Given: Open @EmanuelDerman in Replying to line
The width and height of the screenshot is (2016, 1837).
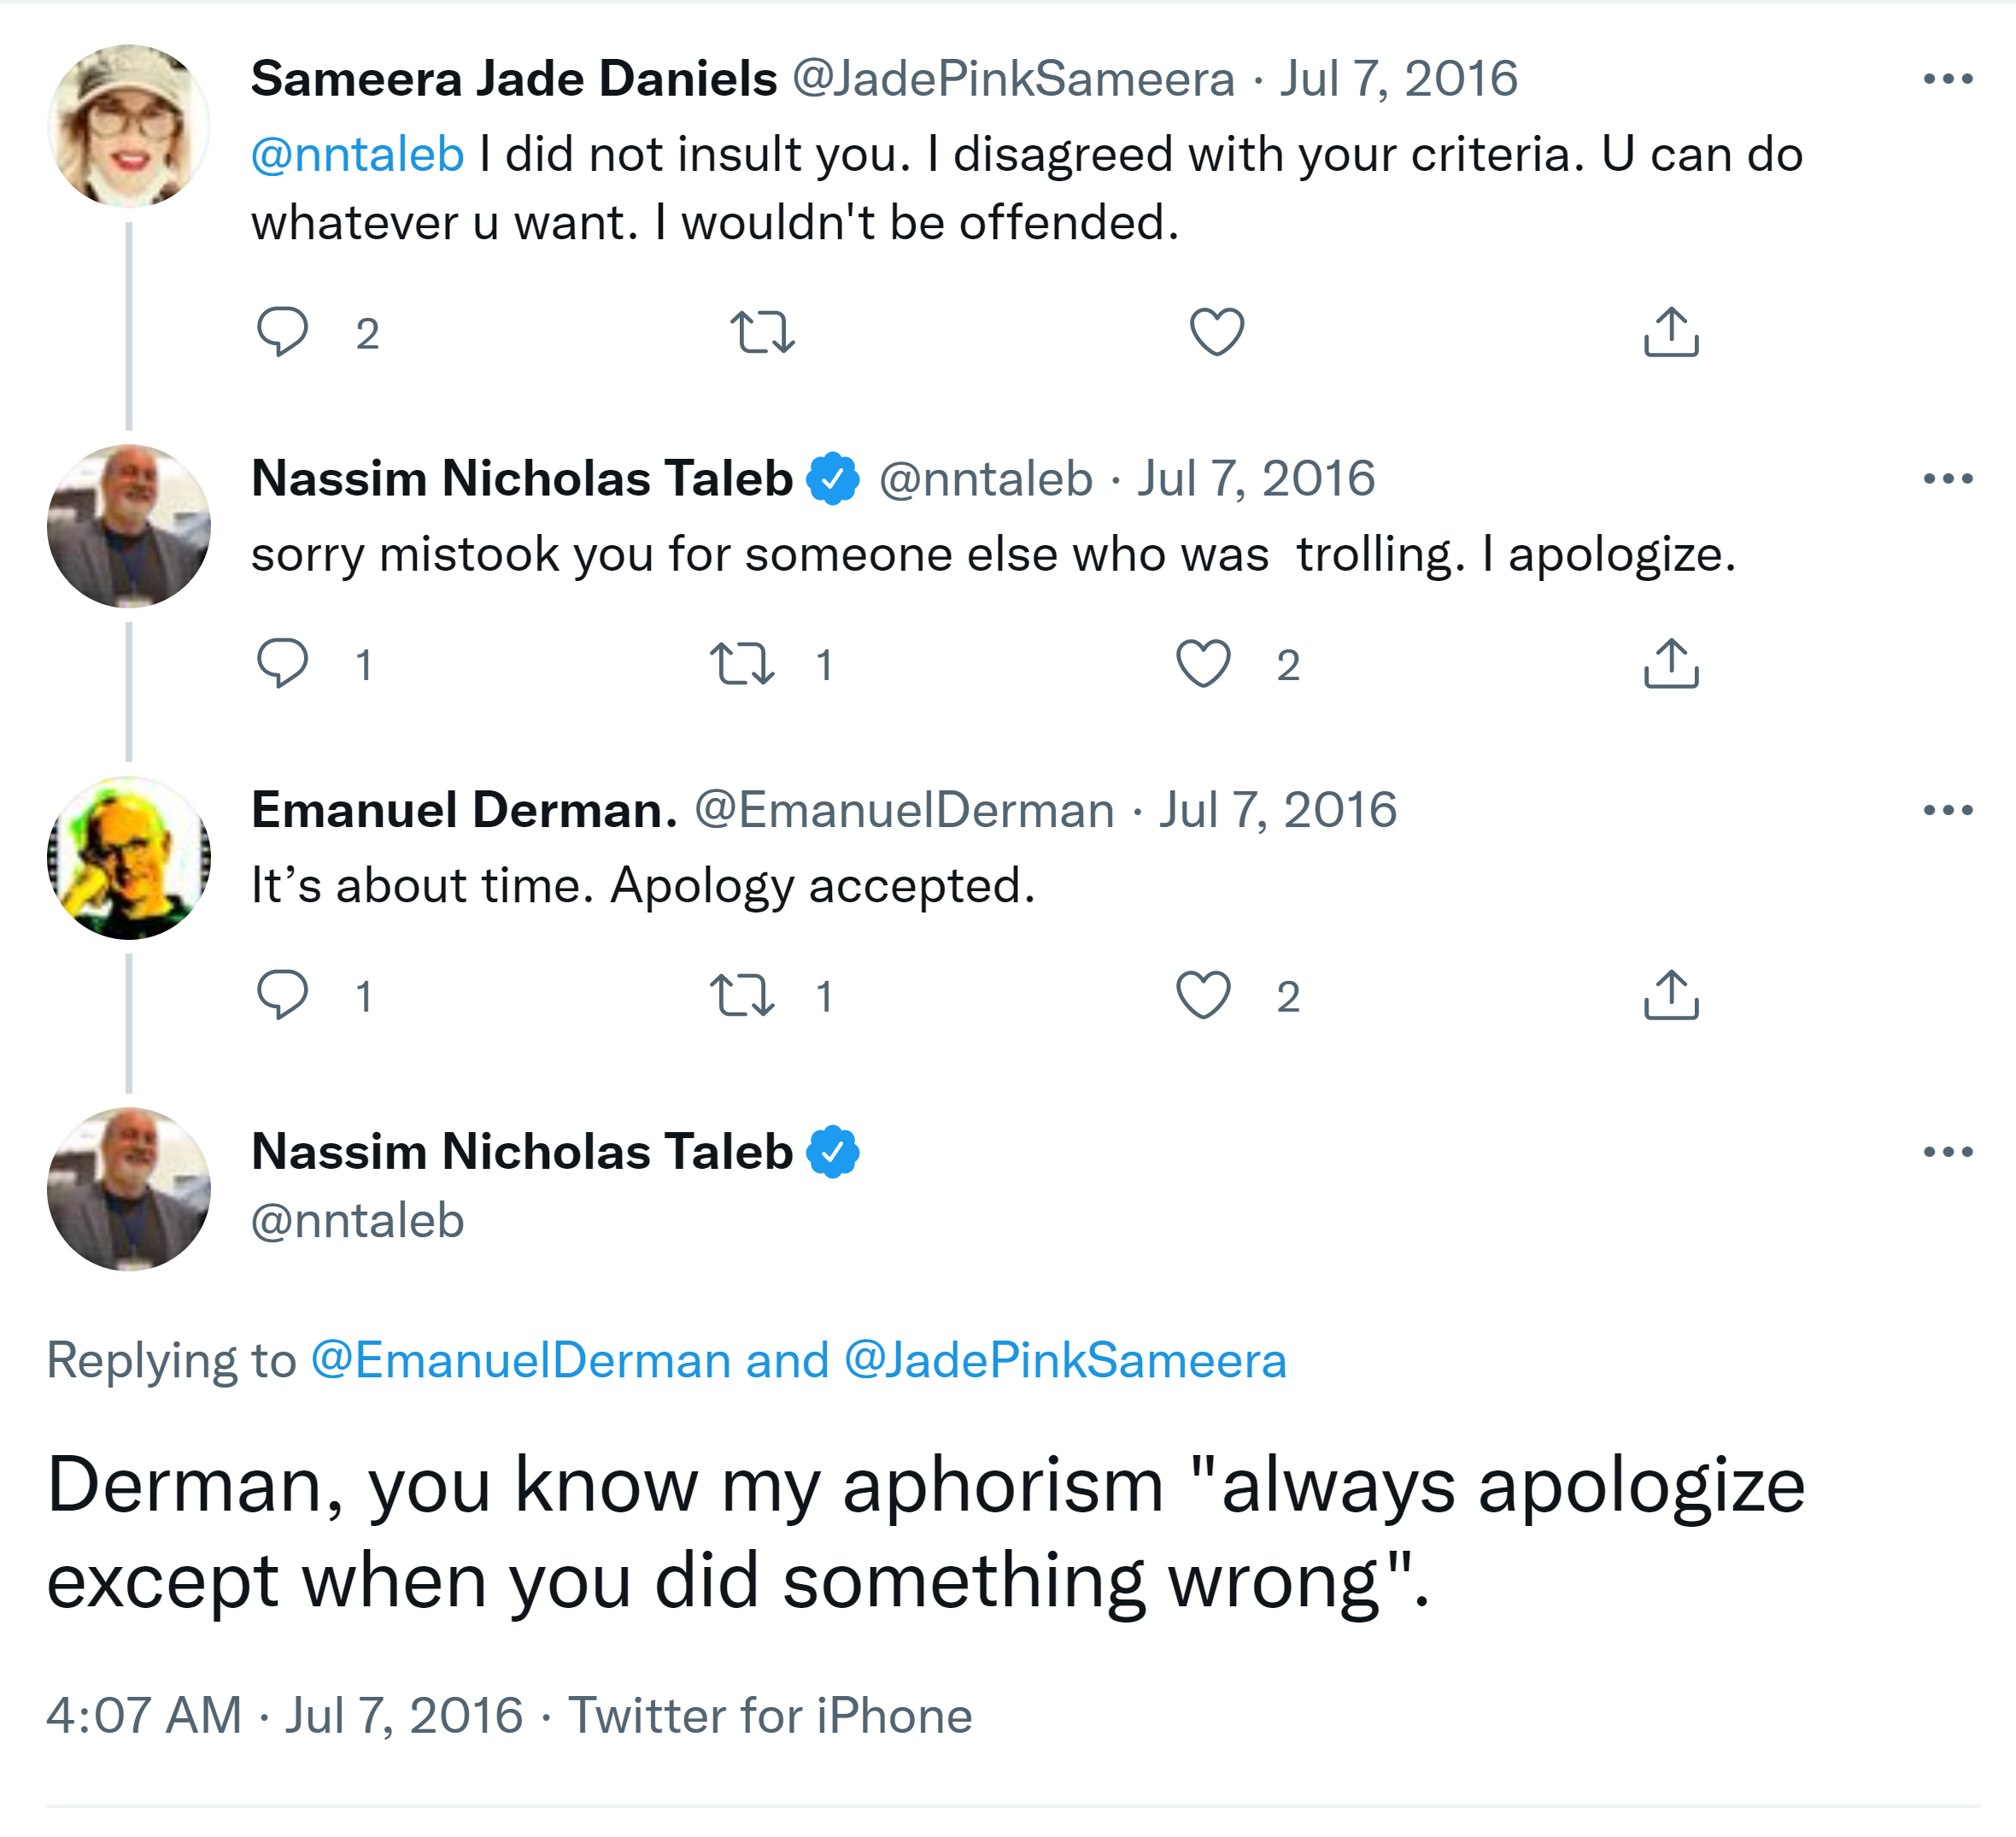Looking at the screenshot, I should pyautogui.click(x=520, y=1360).
